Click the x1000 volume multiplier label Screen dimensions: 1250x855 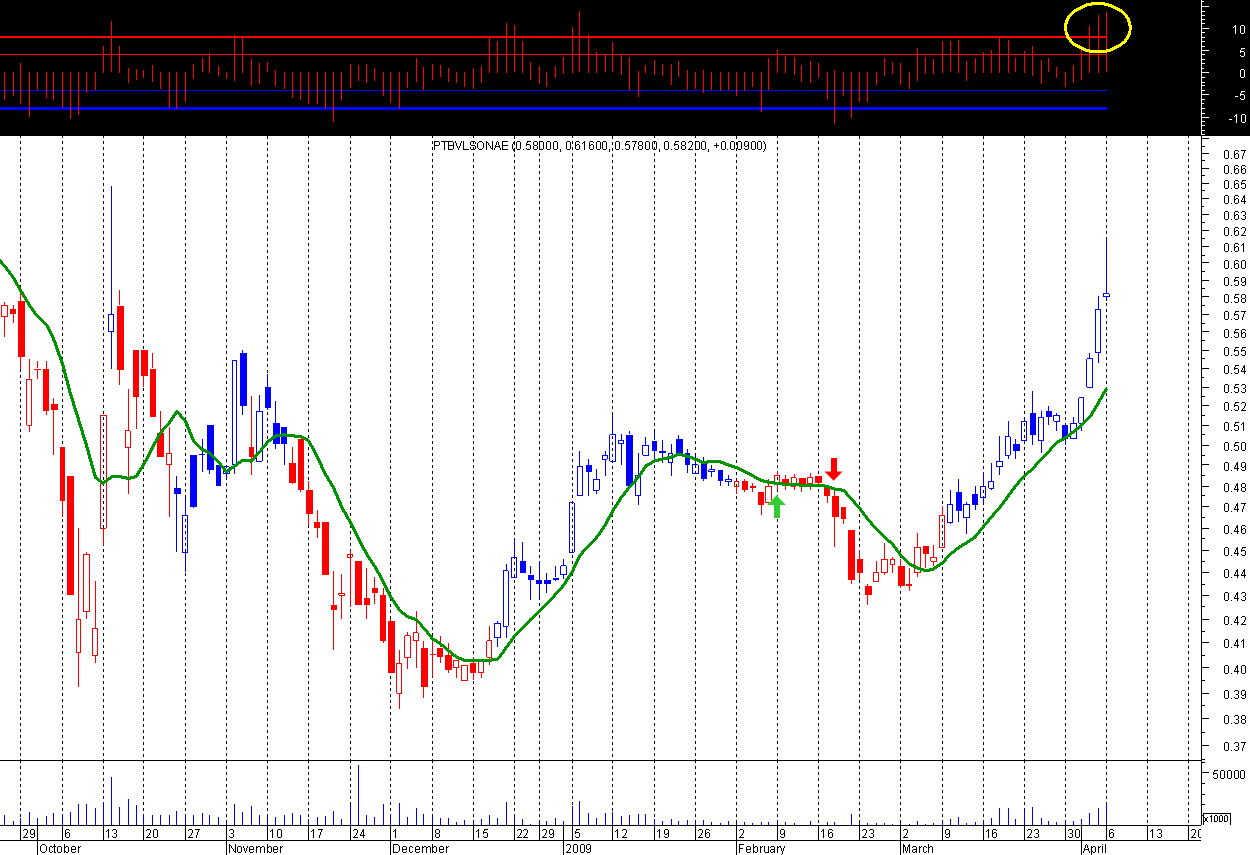[x=1216, y=819]
